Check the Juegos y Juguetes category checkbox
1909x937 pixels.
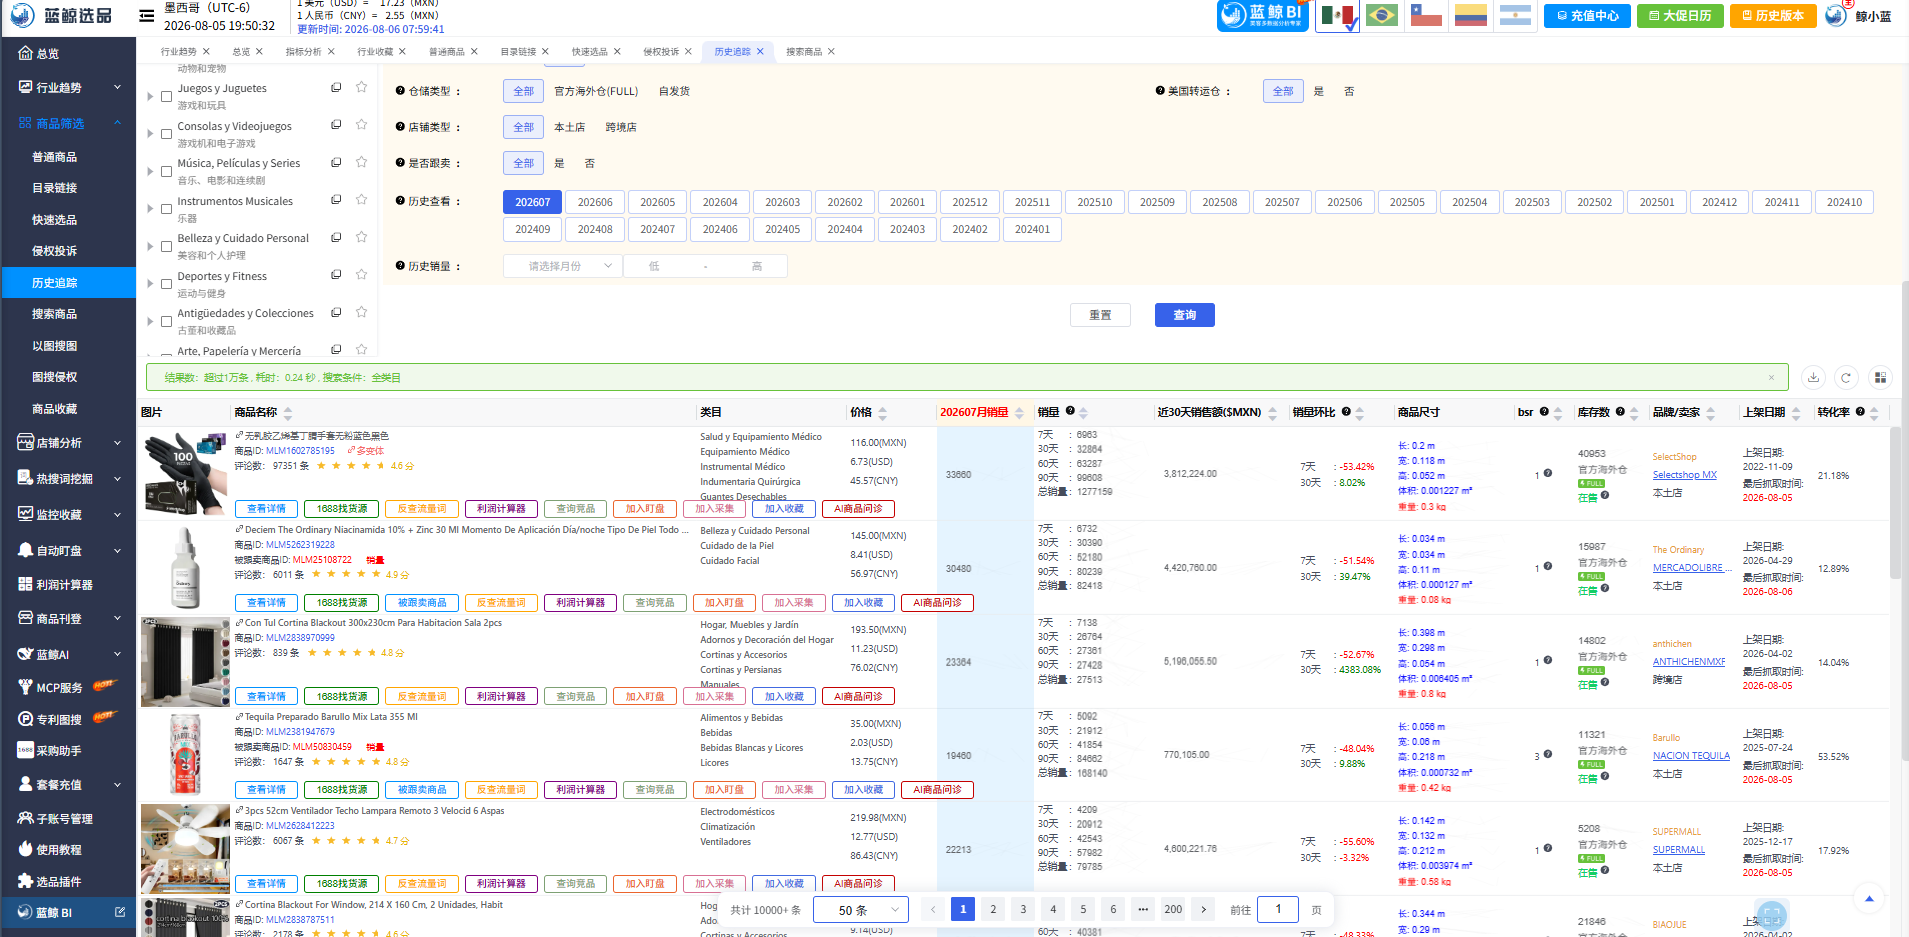point(167,97)
